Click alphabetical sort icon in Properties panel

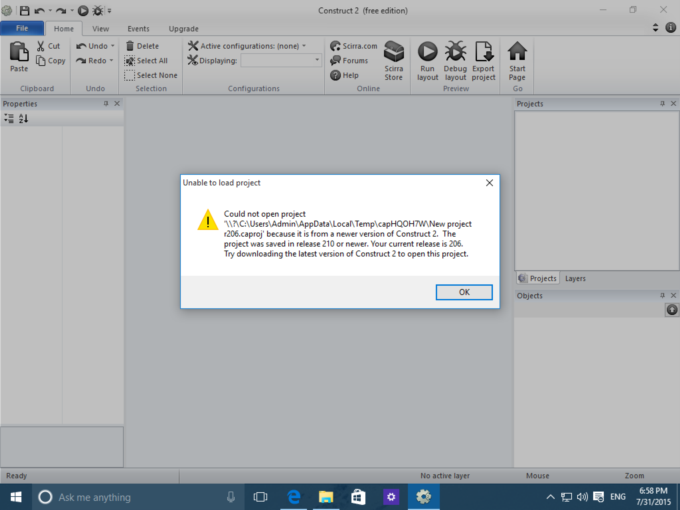(x=23, y=118)
